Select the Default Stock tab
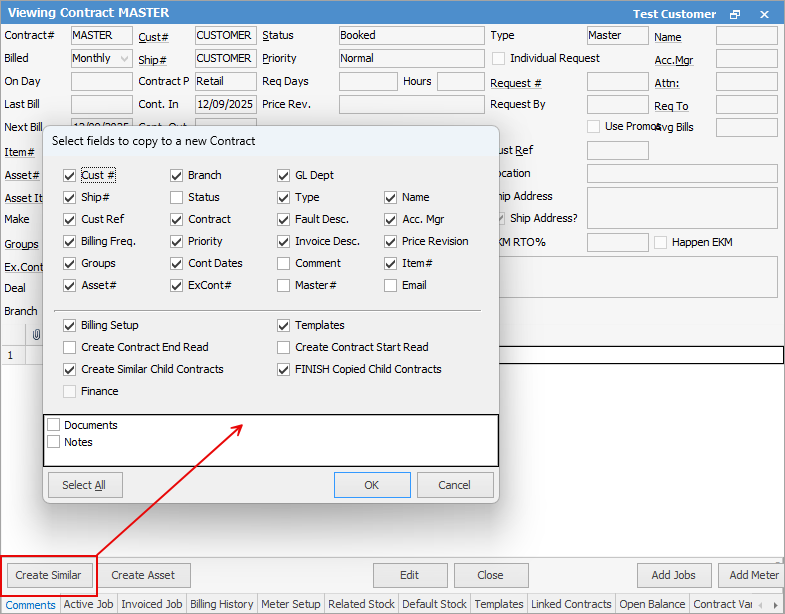Image resolution: width=785 pixels, height=614 pixels. click(435, 604)
